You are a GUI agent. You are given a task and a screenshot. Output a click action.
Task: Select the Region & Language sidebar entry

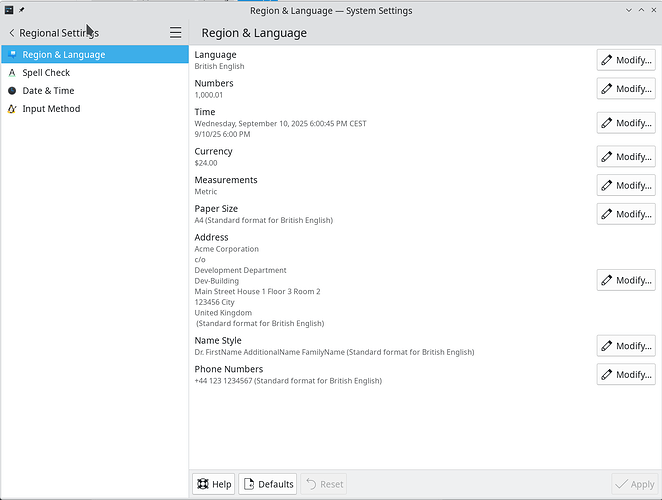[63, 55]
